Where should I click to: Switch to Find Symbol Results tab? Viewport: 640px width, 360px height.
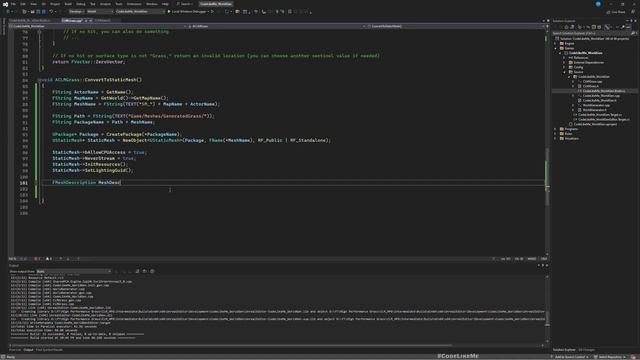tap(49, 350)
